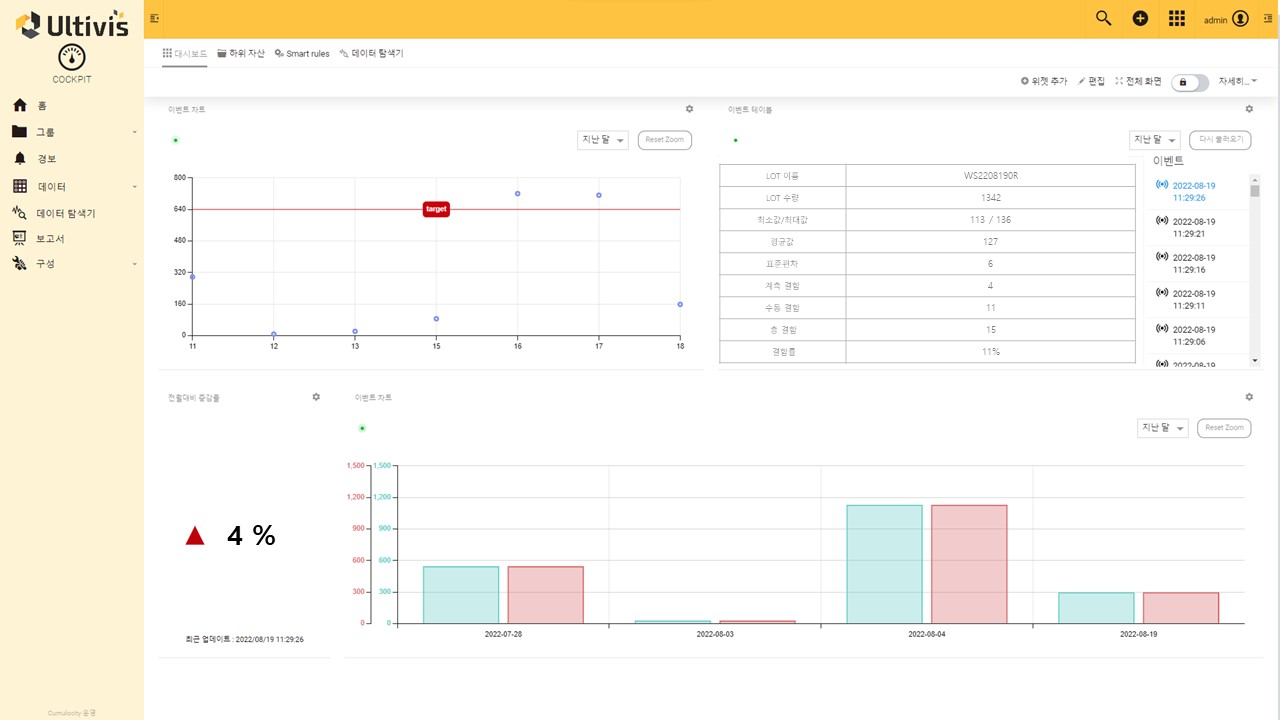
Task: Toggle the dashboard lock switch
Action: pos(1189,82)
